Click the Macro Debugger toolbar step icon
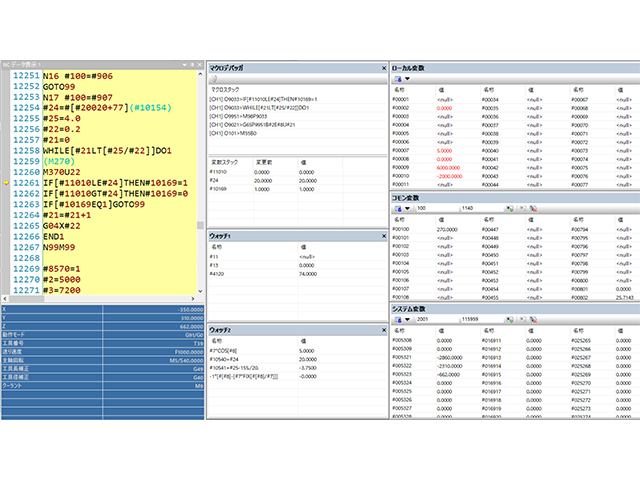Screen dimensions: 640x480 [214, 79]
